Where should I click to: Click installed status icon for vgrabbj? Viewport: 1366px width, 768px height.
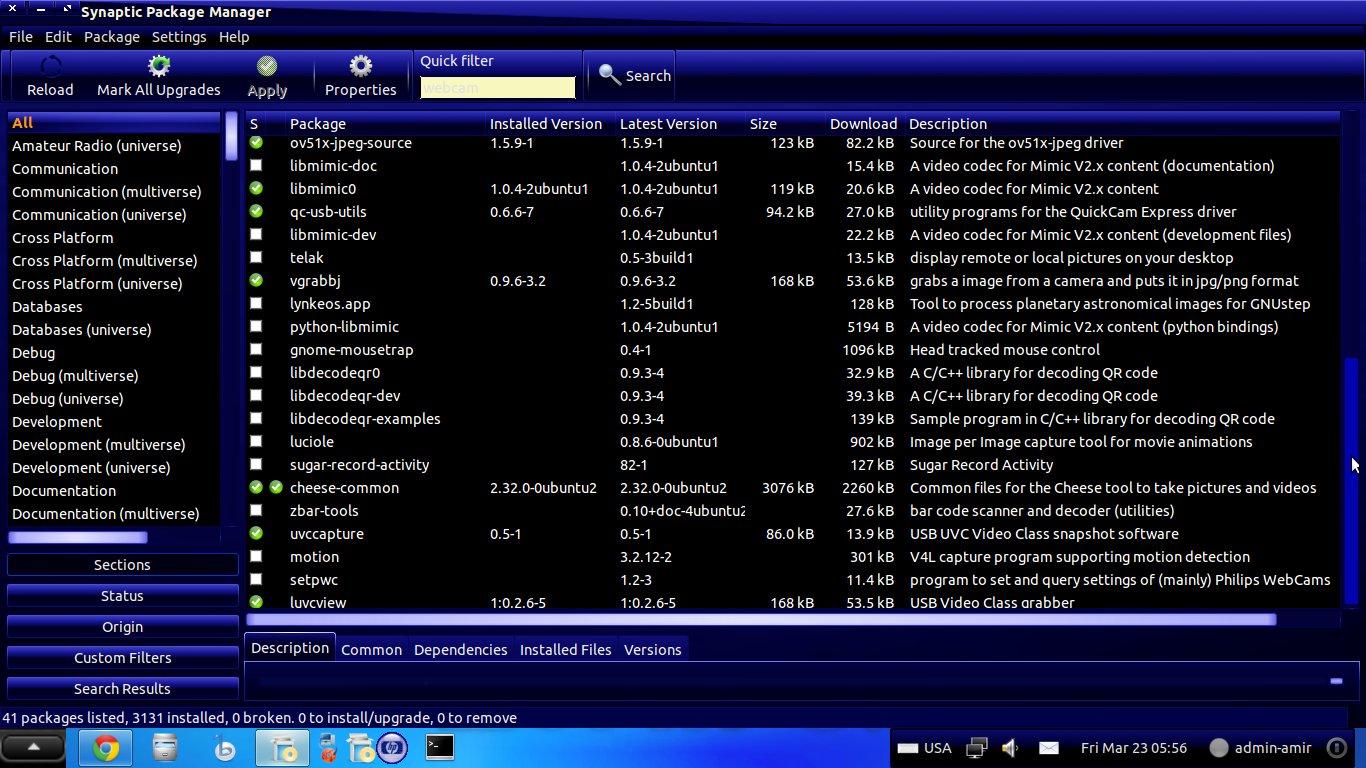256,280
